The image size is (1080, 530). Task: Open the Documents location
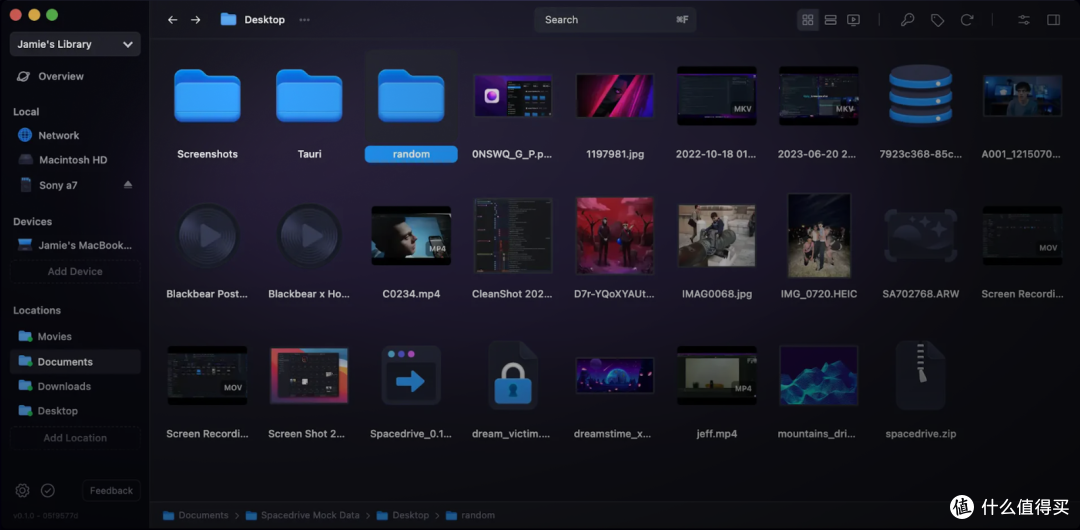75,362
